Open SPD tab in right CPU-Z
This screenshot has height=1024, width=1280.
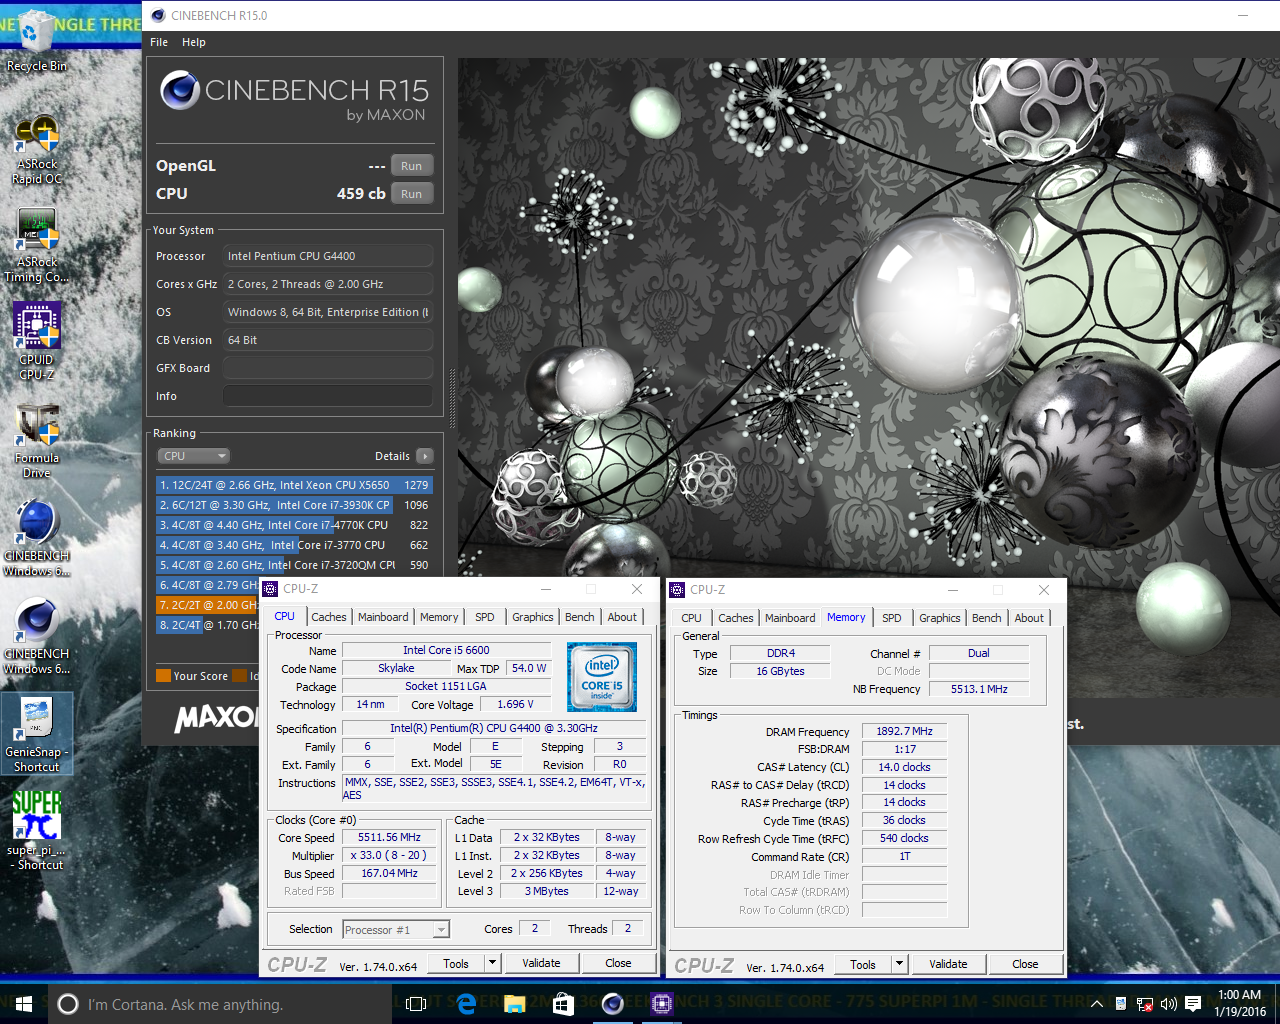892,618
